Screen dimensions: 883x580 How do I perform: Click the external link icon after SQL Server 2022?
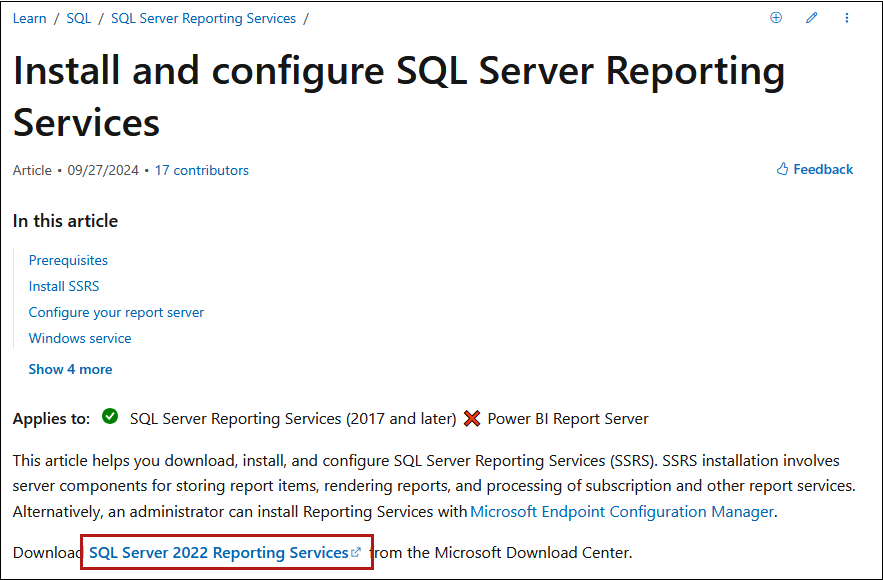pyautogui.click(x=357, y=552)
